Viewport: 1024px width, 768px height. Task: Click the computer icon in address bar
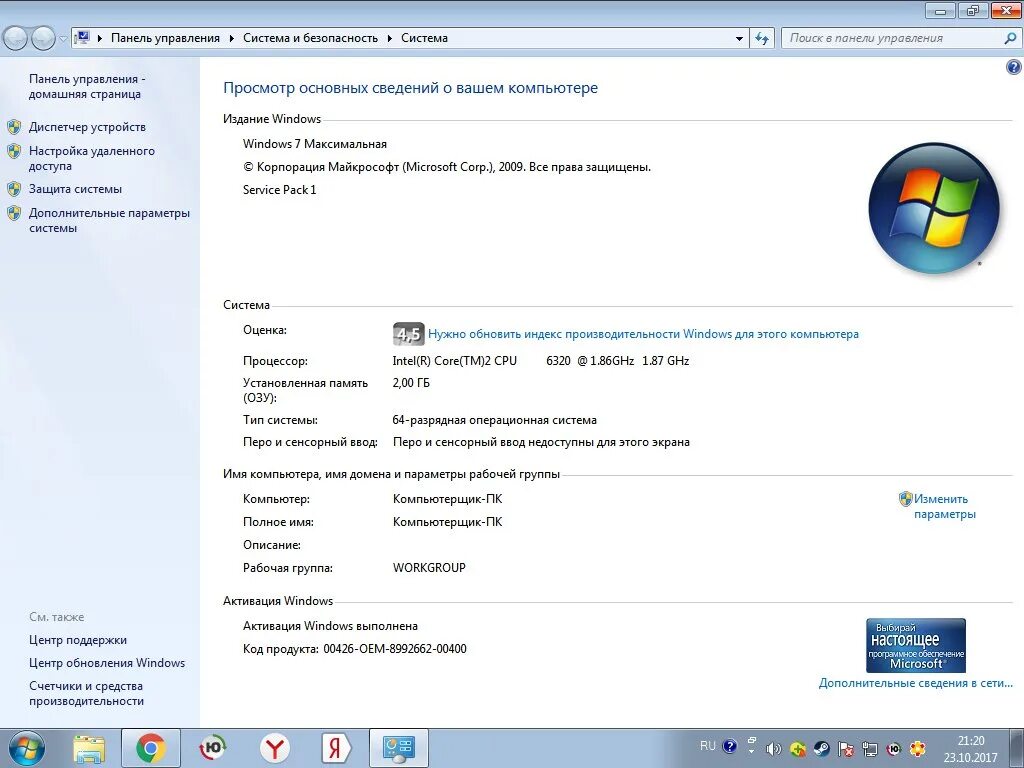82,37
